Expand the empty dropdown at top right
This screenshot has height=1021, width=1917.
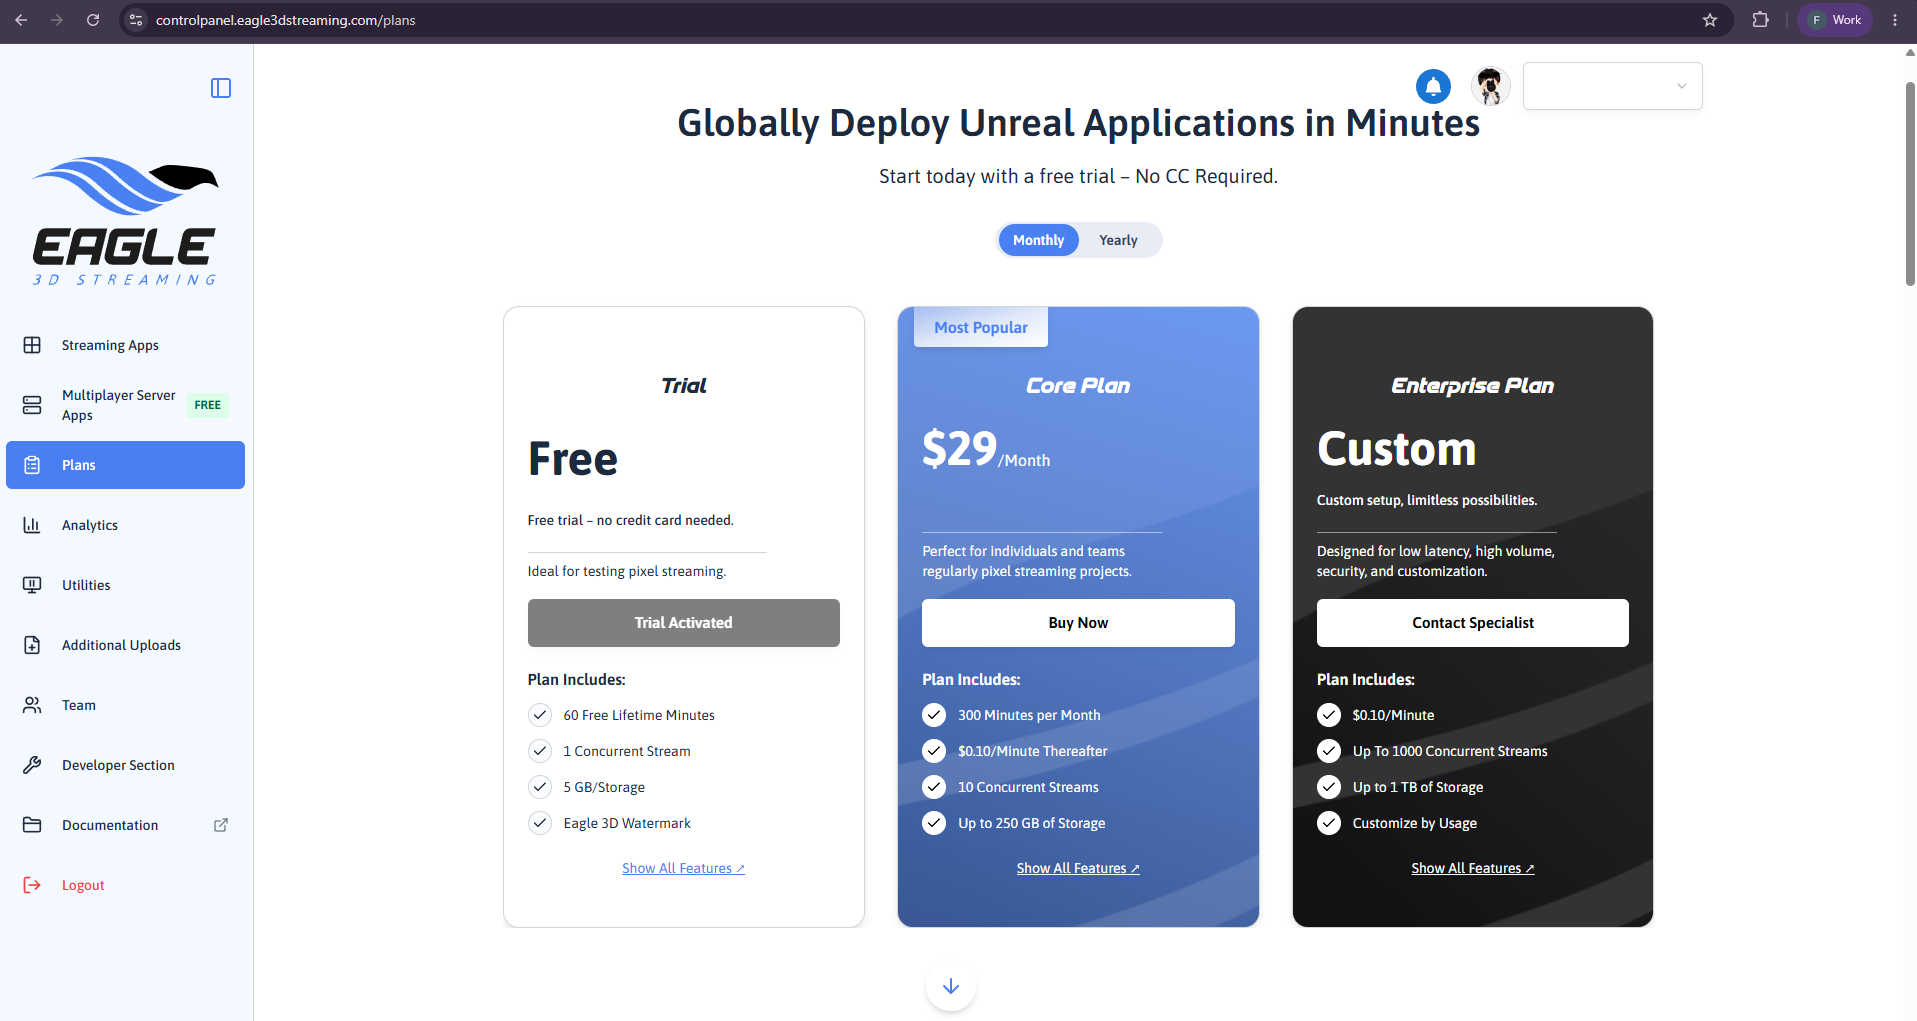click(x=1612, y=86)
